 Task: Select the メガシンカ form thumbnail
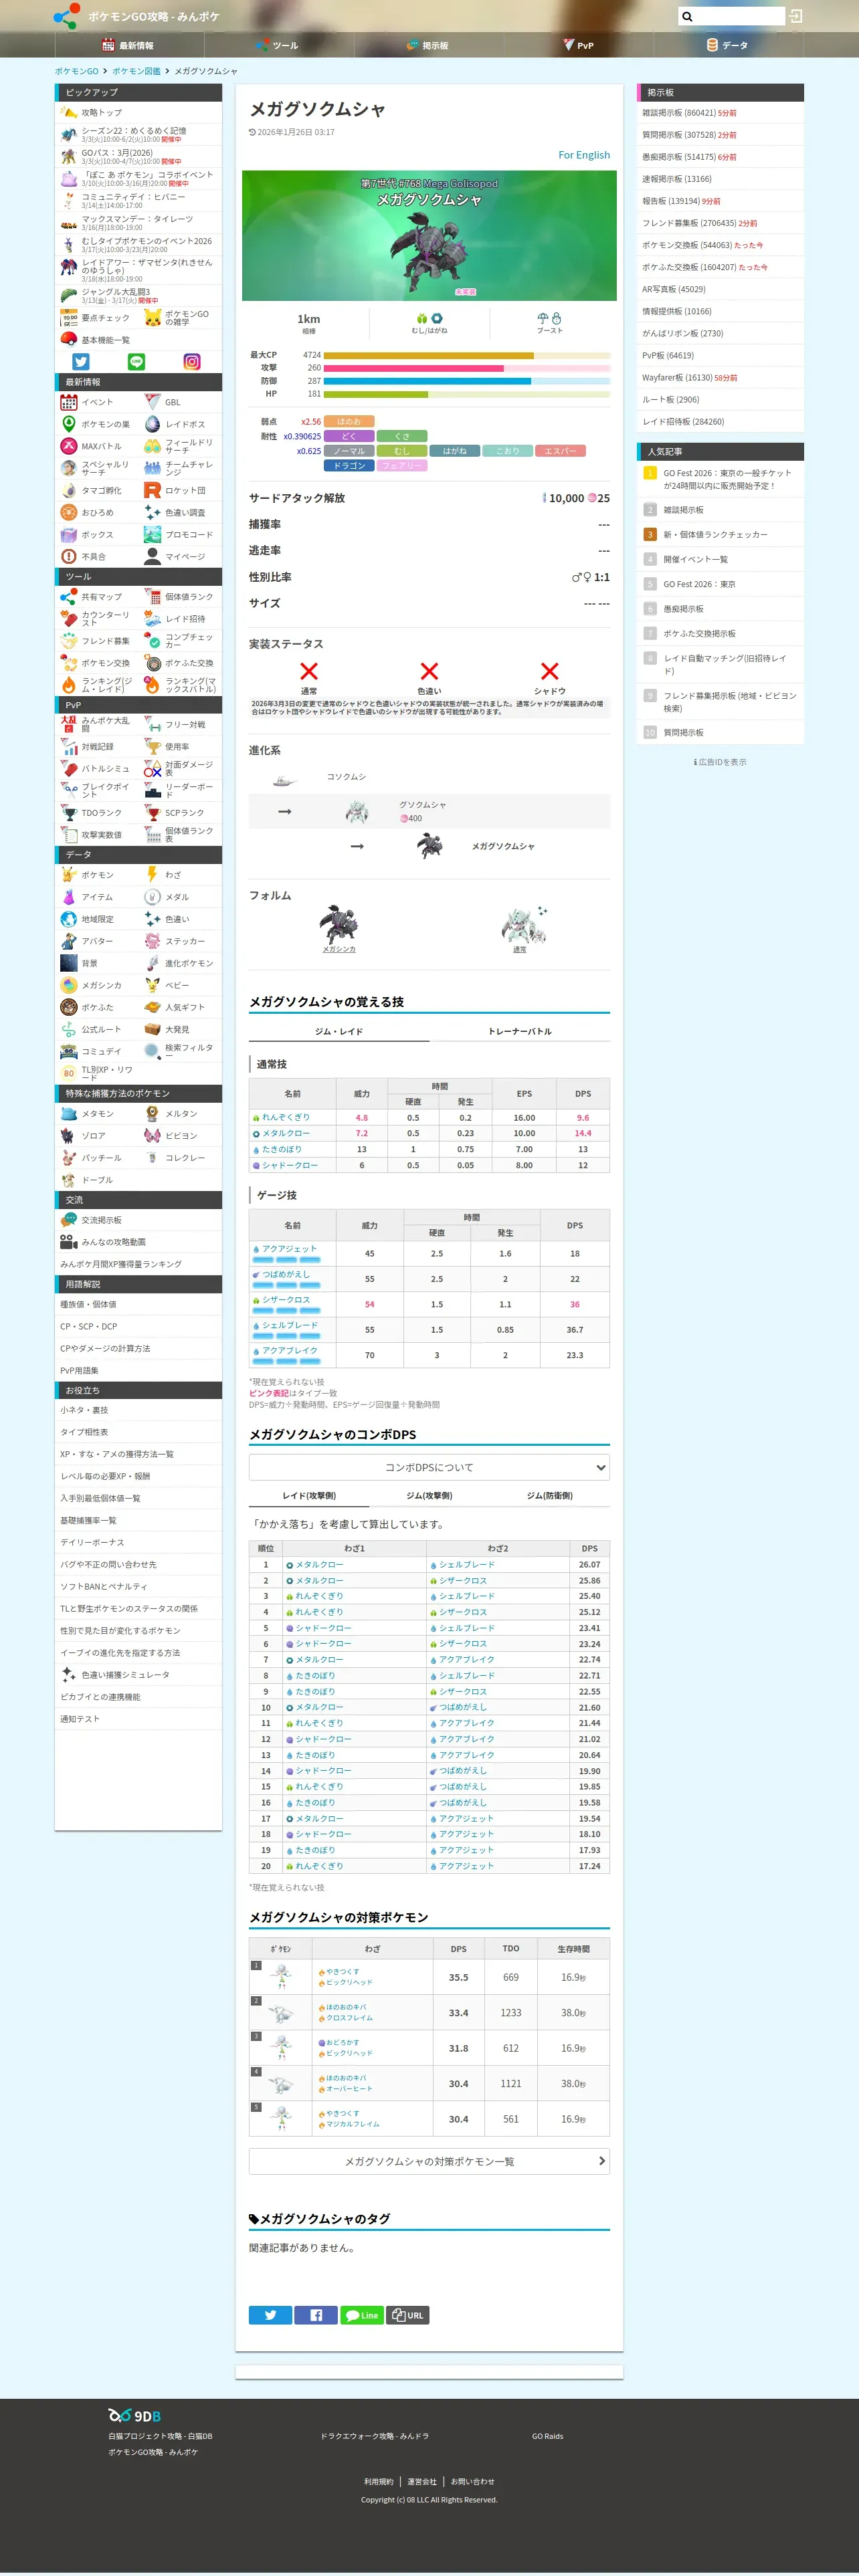coord(339,929)
